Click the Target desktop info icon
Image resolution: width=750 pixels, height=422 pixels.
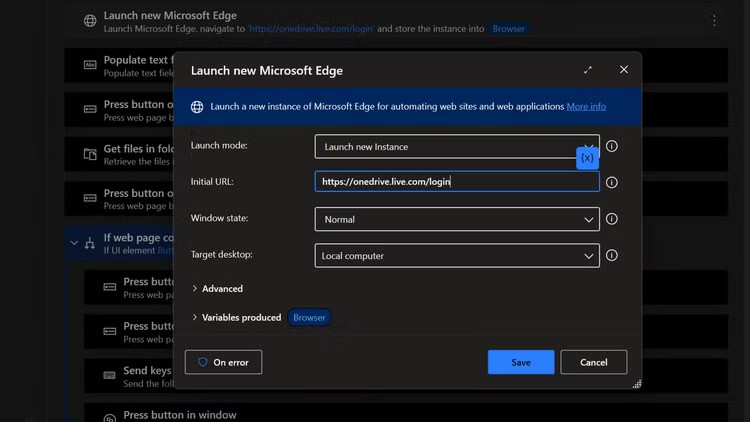pyautogui.click(x=612, y=255)
